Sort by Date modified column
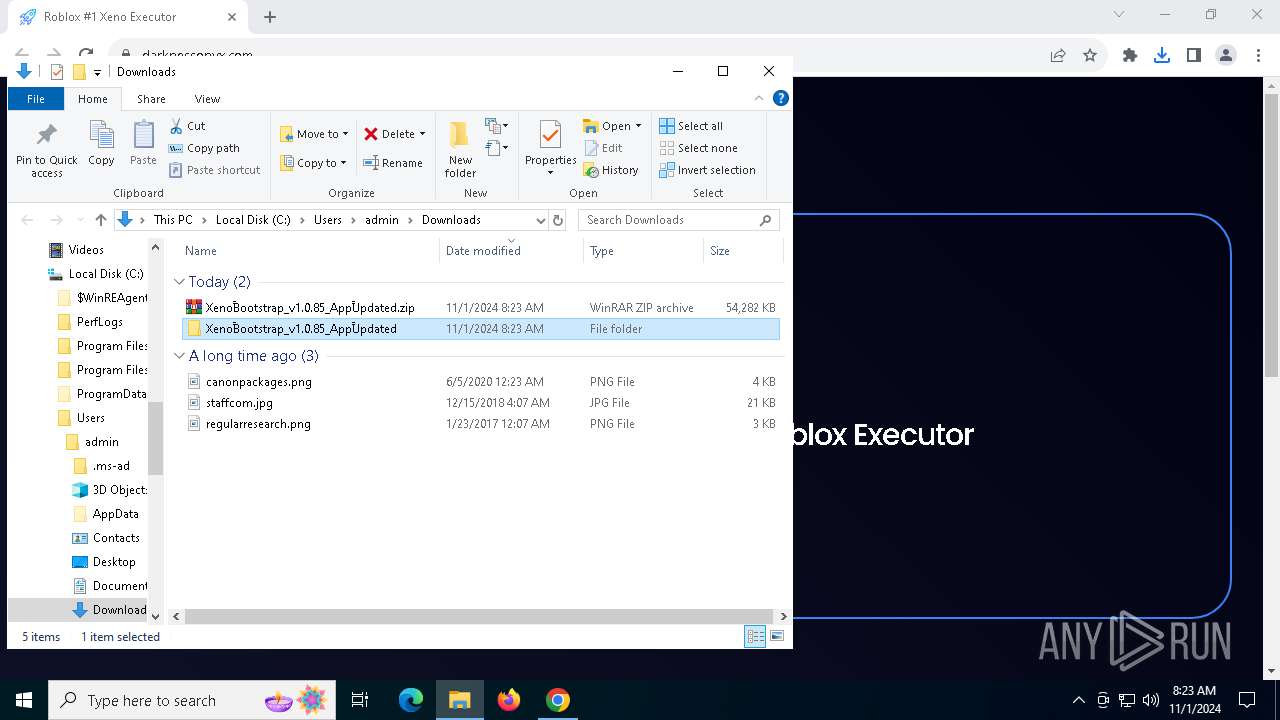 tap(511, 251)
